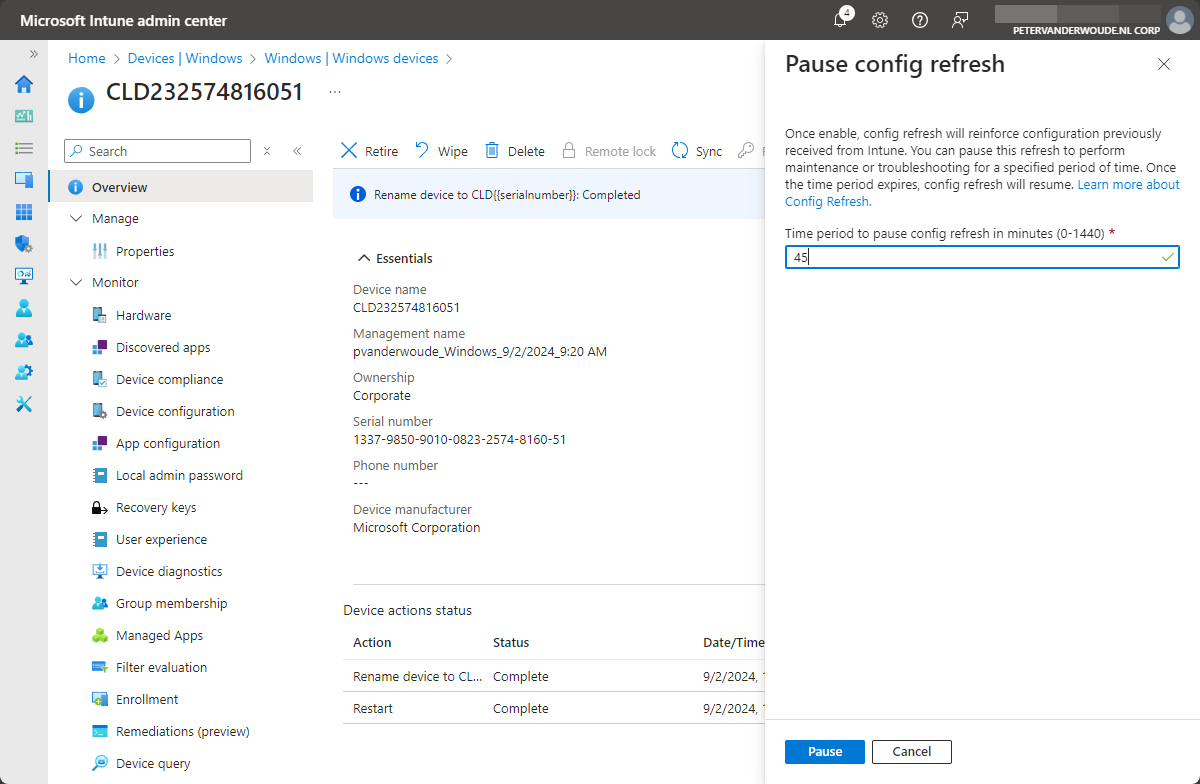Collapse the Essentials section
1200x784 pixels.
(x=363, y=258)
